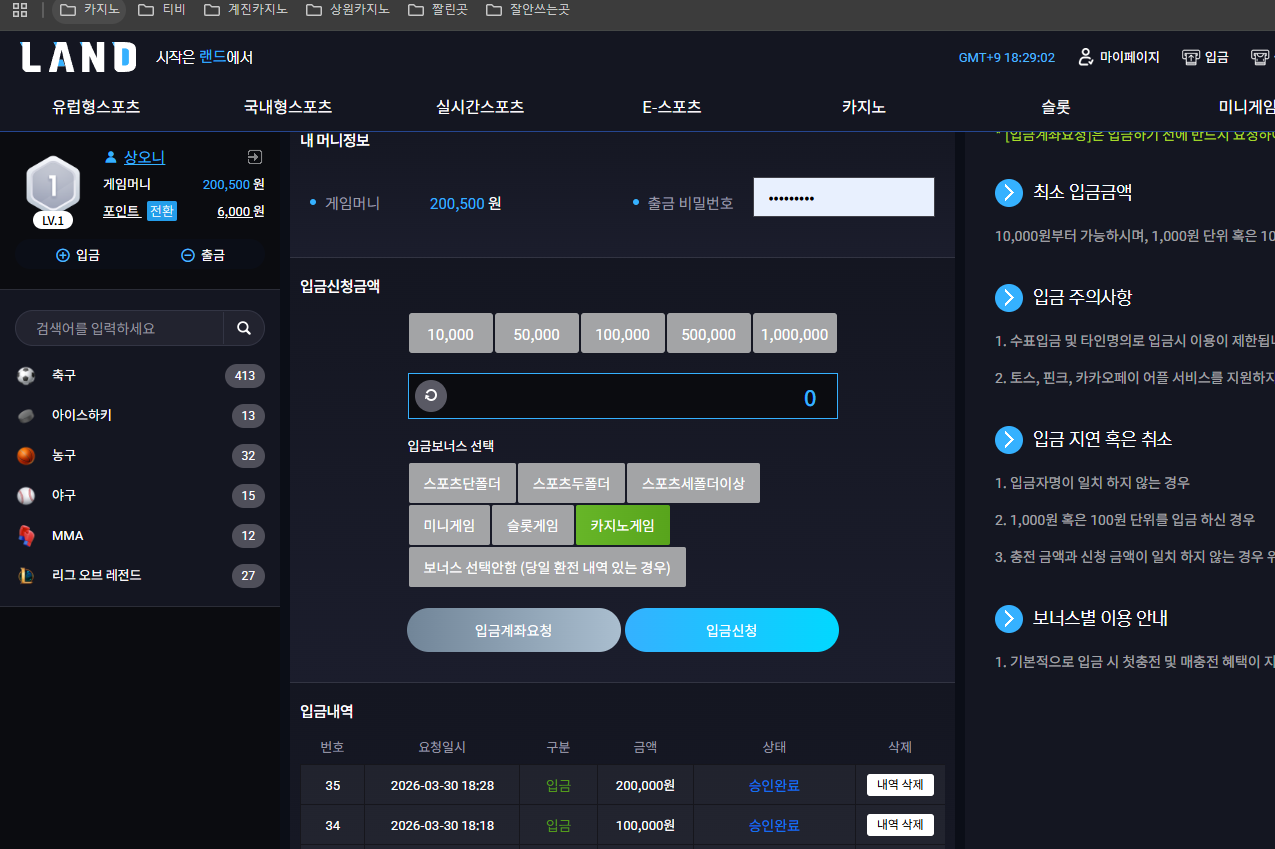Screen dimensions: 1275x849
Task: Click the 입금신청 button
Action: (x=732, y=630)
